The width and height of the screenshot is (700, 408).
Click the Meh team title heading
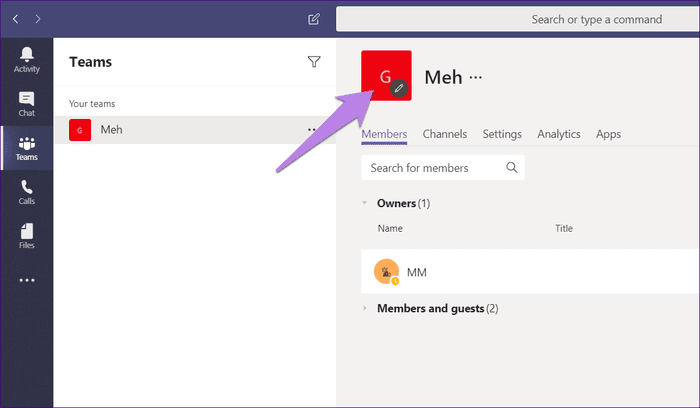443,77
